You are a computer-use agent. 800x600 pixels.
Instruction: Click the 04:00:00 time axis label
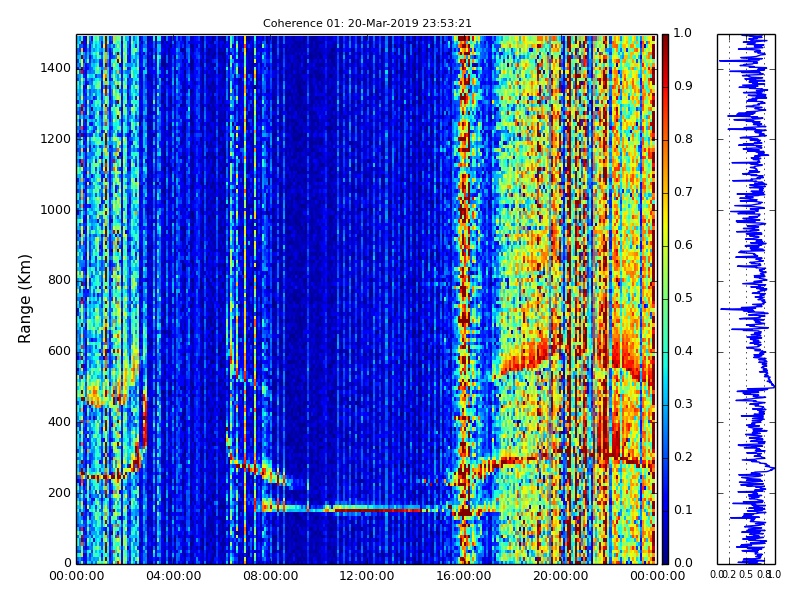click(x=173, y=576)
